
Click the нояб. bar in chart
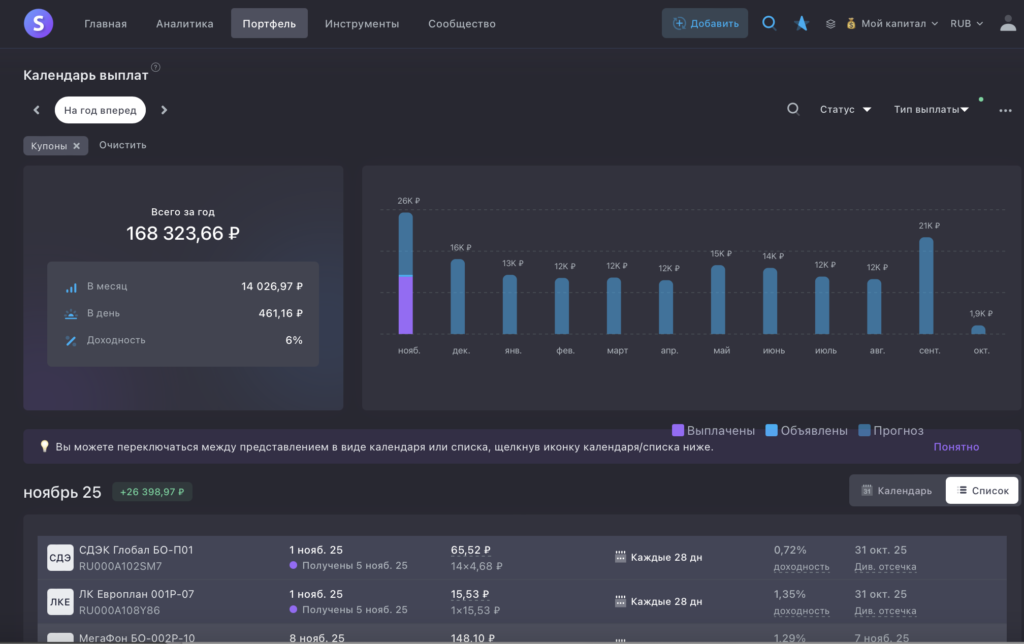pyautogui.click(x=406, y=274)
